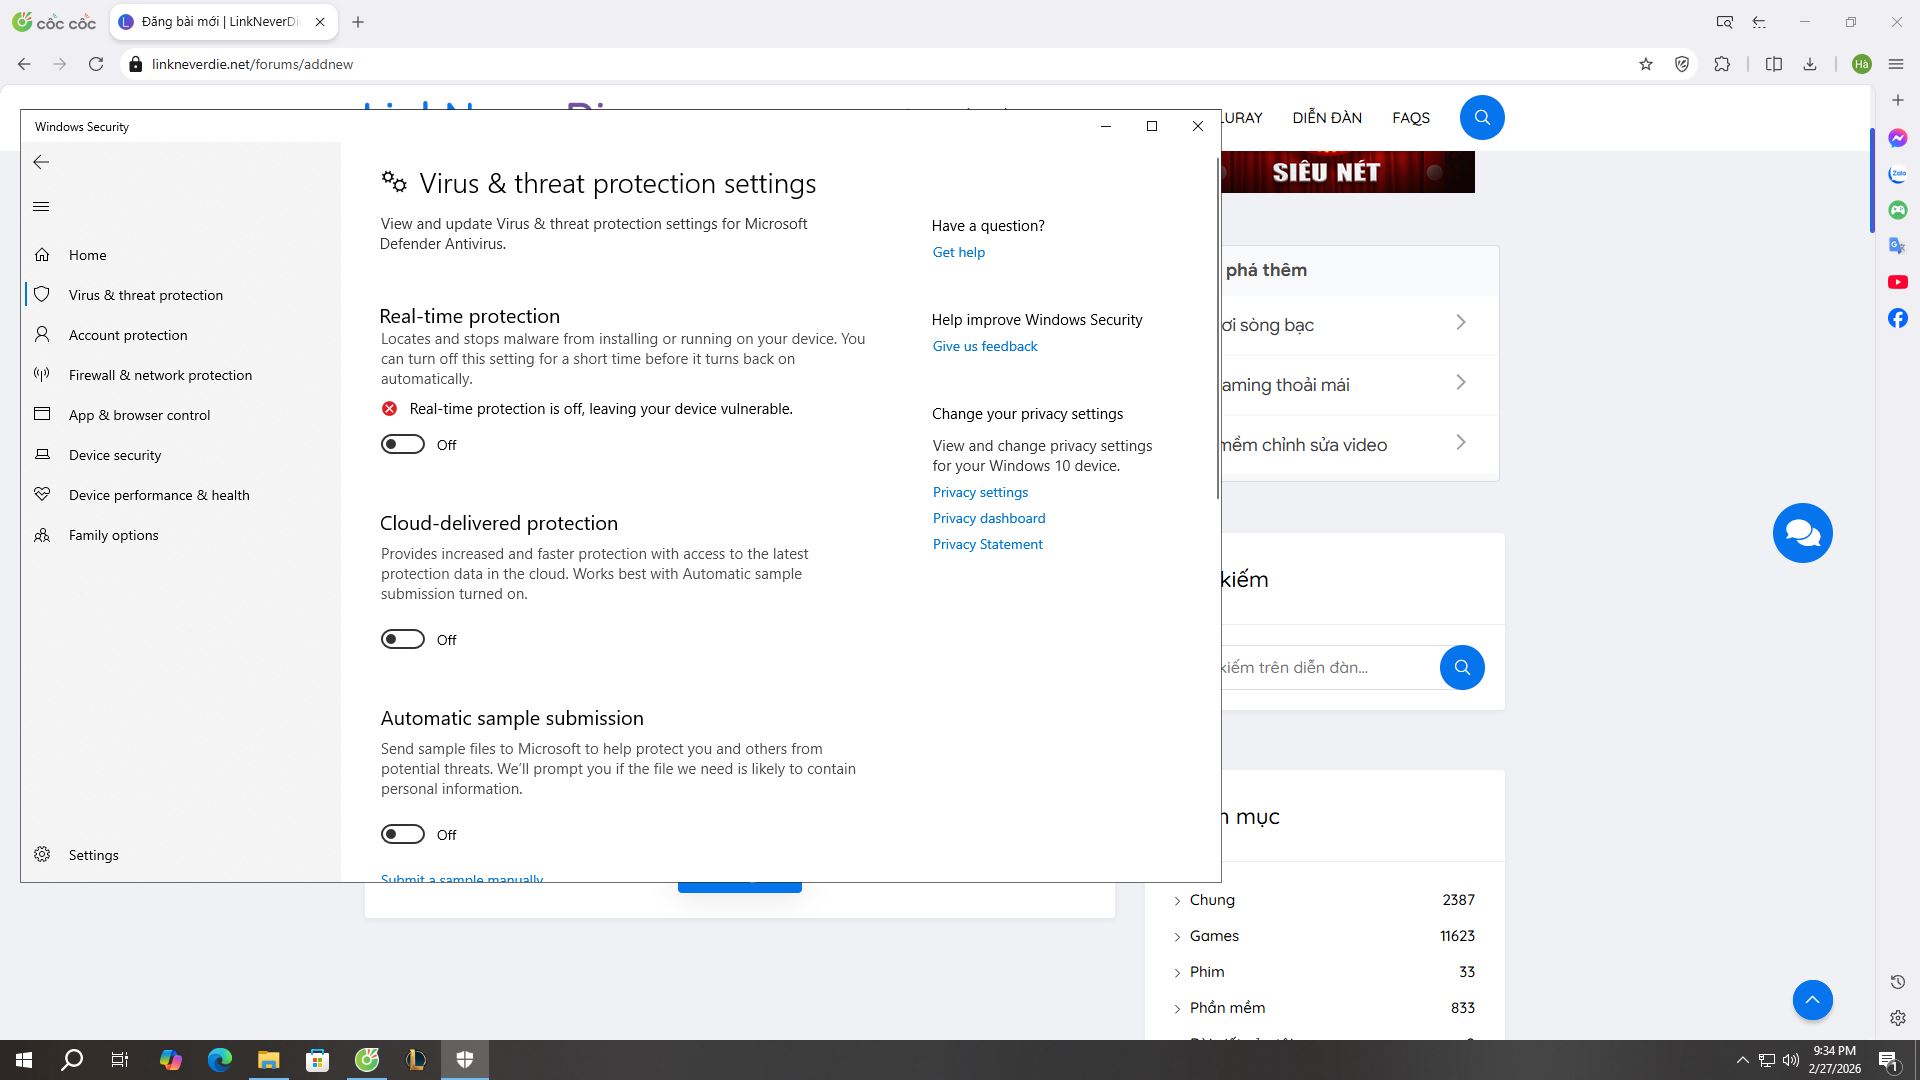Image resolution: width=1920 pixels, height=1080 pixels.
Task: Click the blue search icon in site header
Action: click(1482, 118)
